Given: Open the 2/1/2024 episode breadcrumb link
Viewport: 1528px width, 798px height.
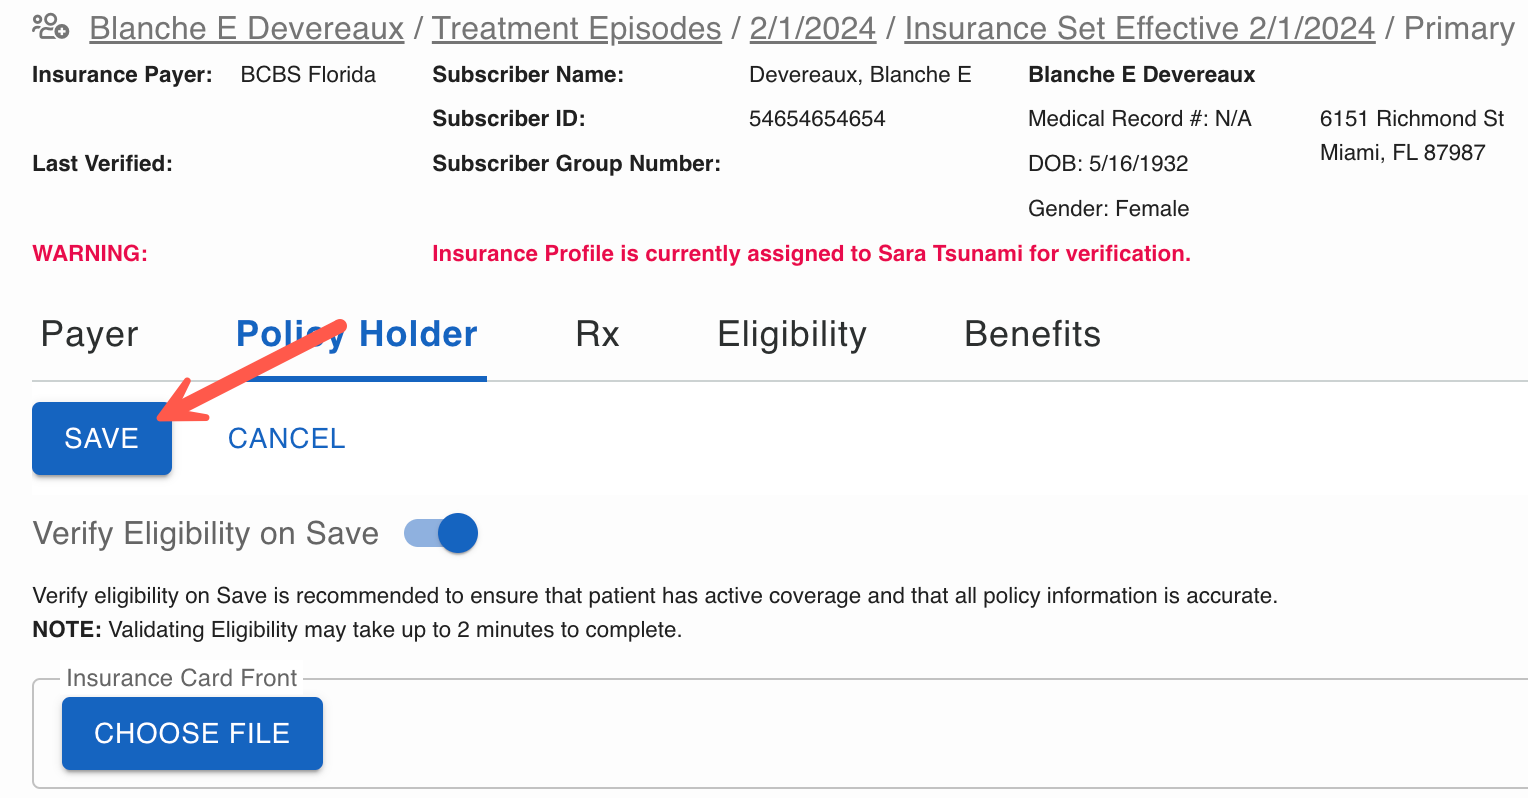Looking at the screenshot, I should click(813, 29).
